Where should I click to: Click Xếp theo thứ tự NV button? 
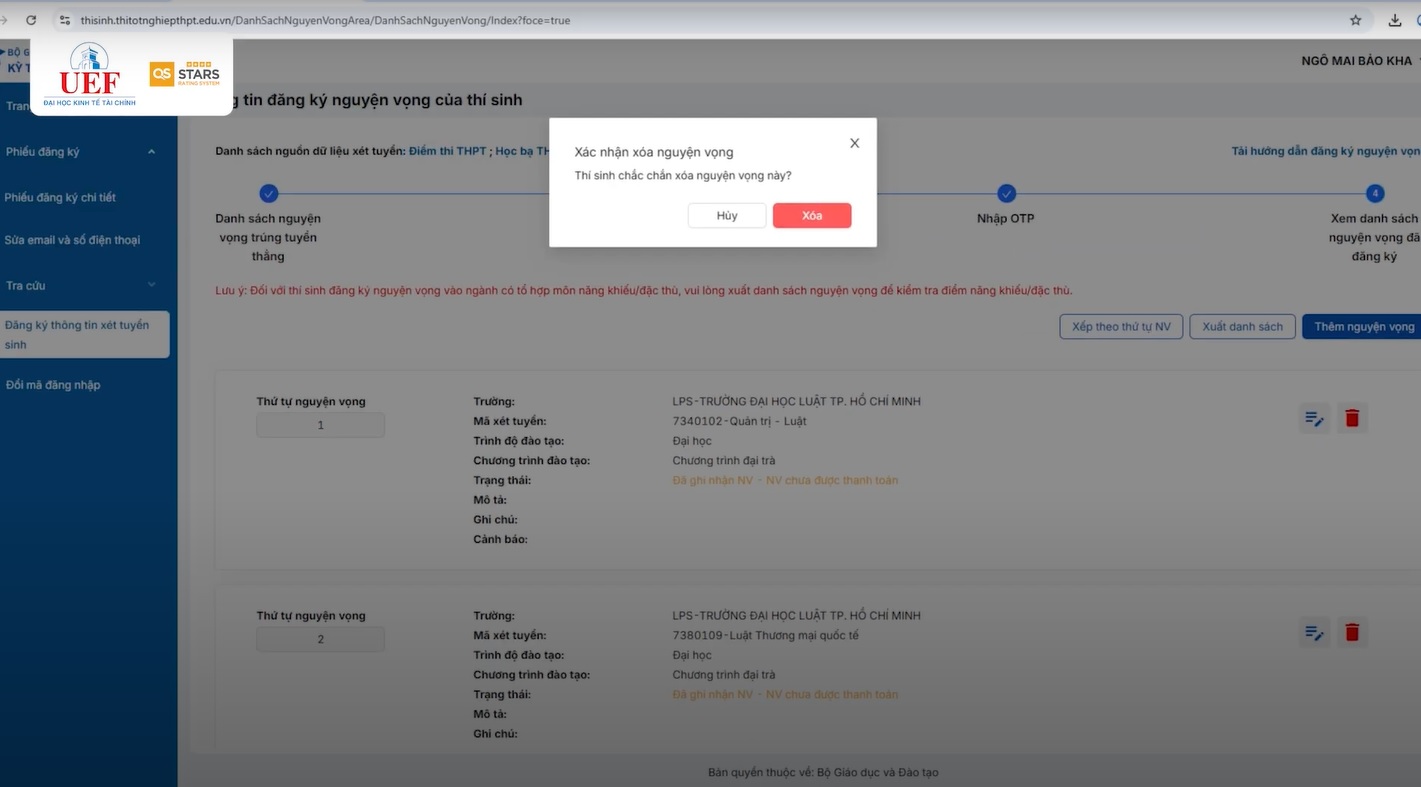(1121, 327)
